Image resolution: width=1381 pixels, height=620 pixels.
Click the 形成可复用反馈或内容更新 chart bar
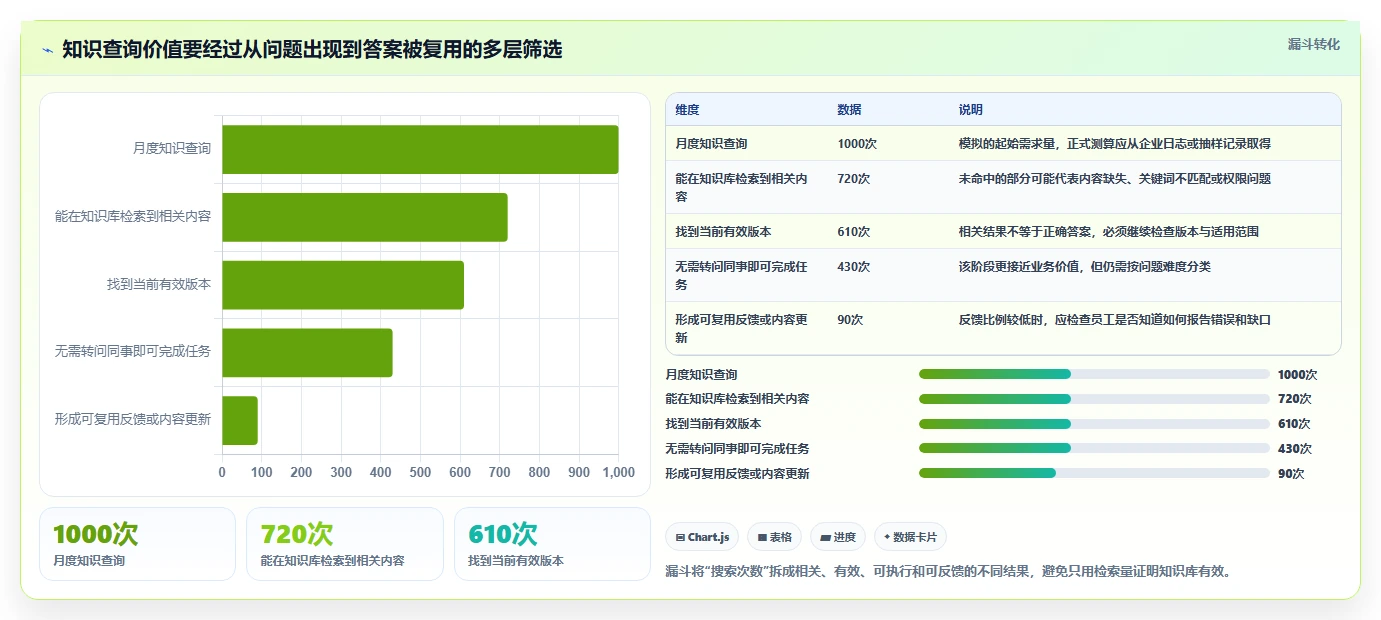pos(240,420)
